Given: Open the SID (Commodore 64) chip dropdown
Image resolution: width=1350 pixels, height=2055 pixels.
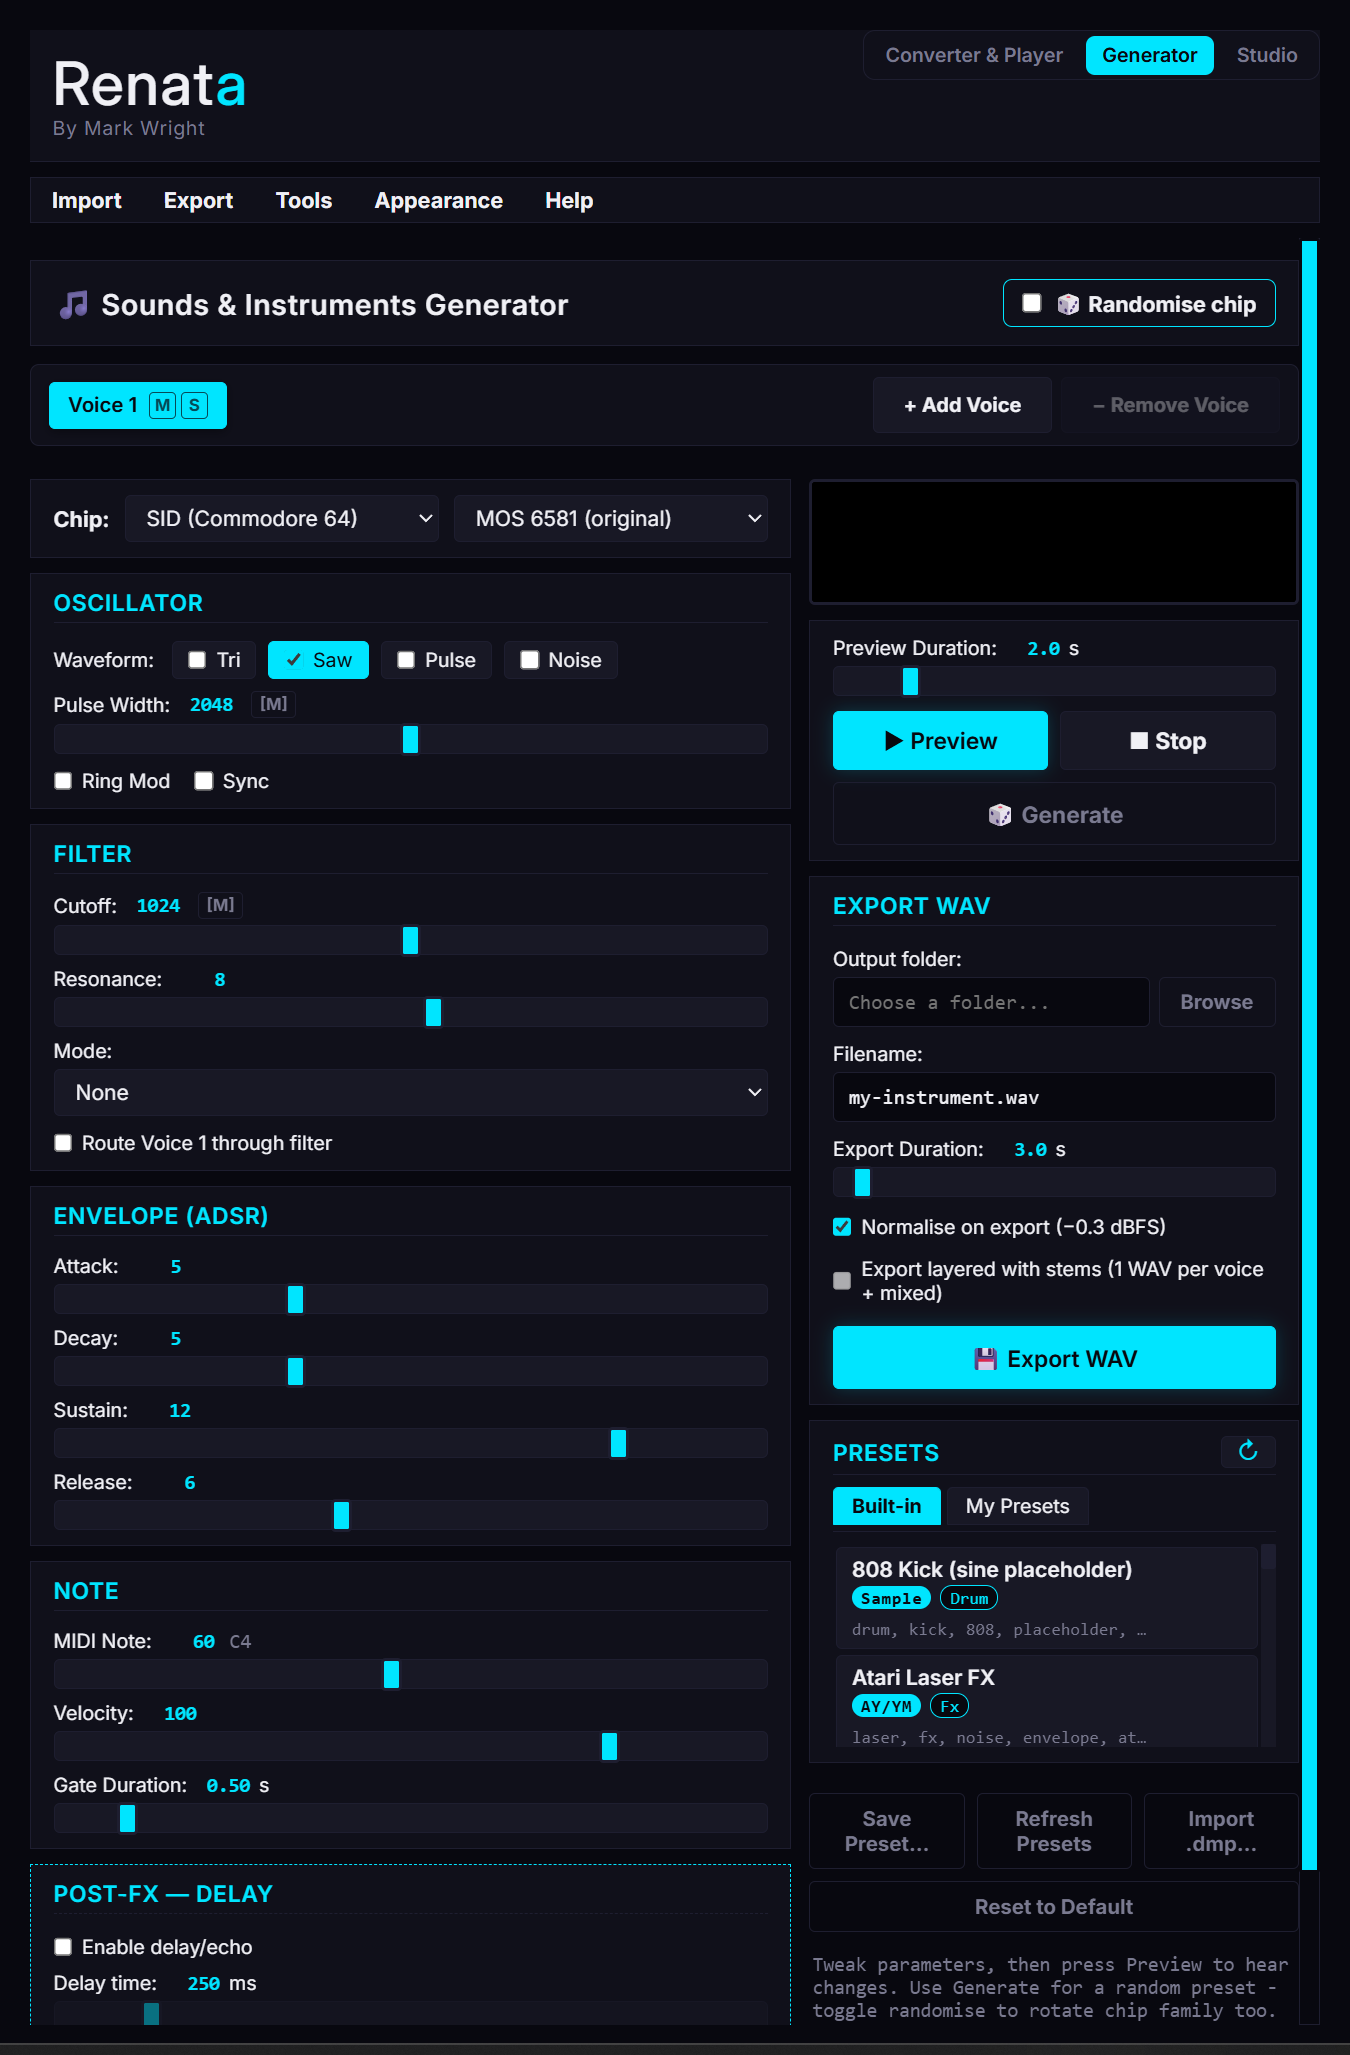Looking at the screenshot, I should pyautogui.click(x=282, y=518).
